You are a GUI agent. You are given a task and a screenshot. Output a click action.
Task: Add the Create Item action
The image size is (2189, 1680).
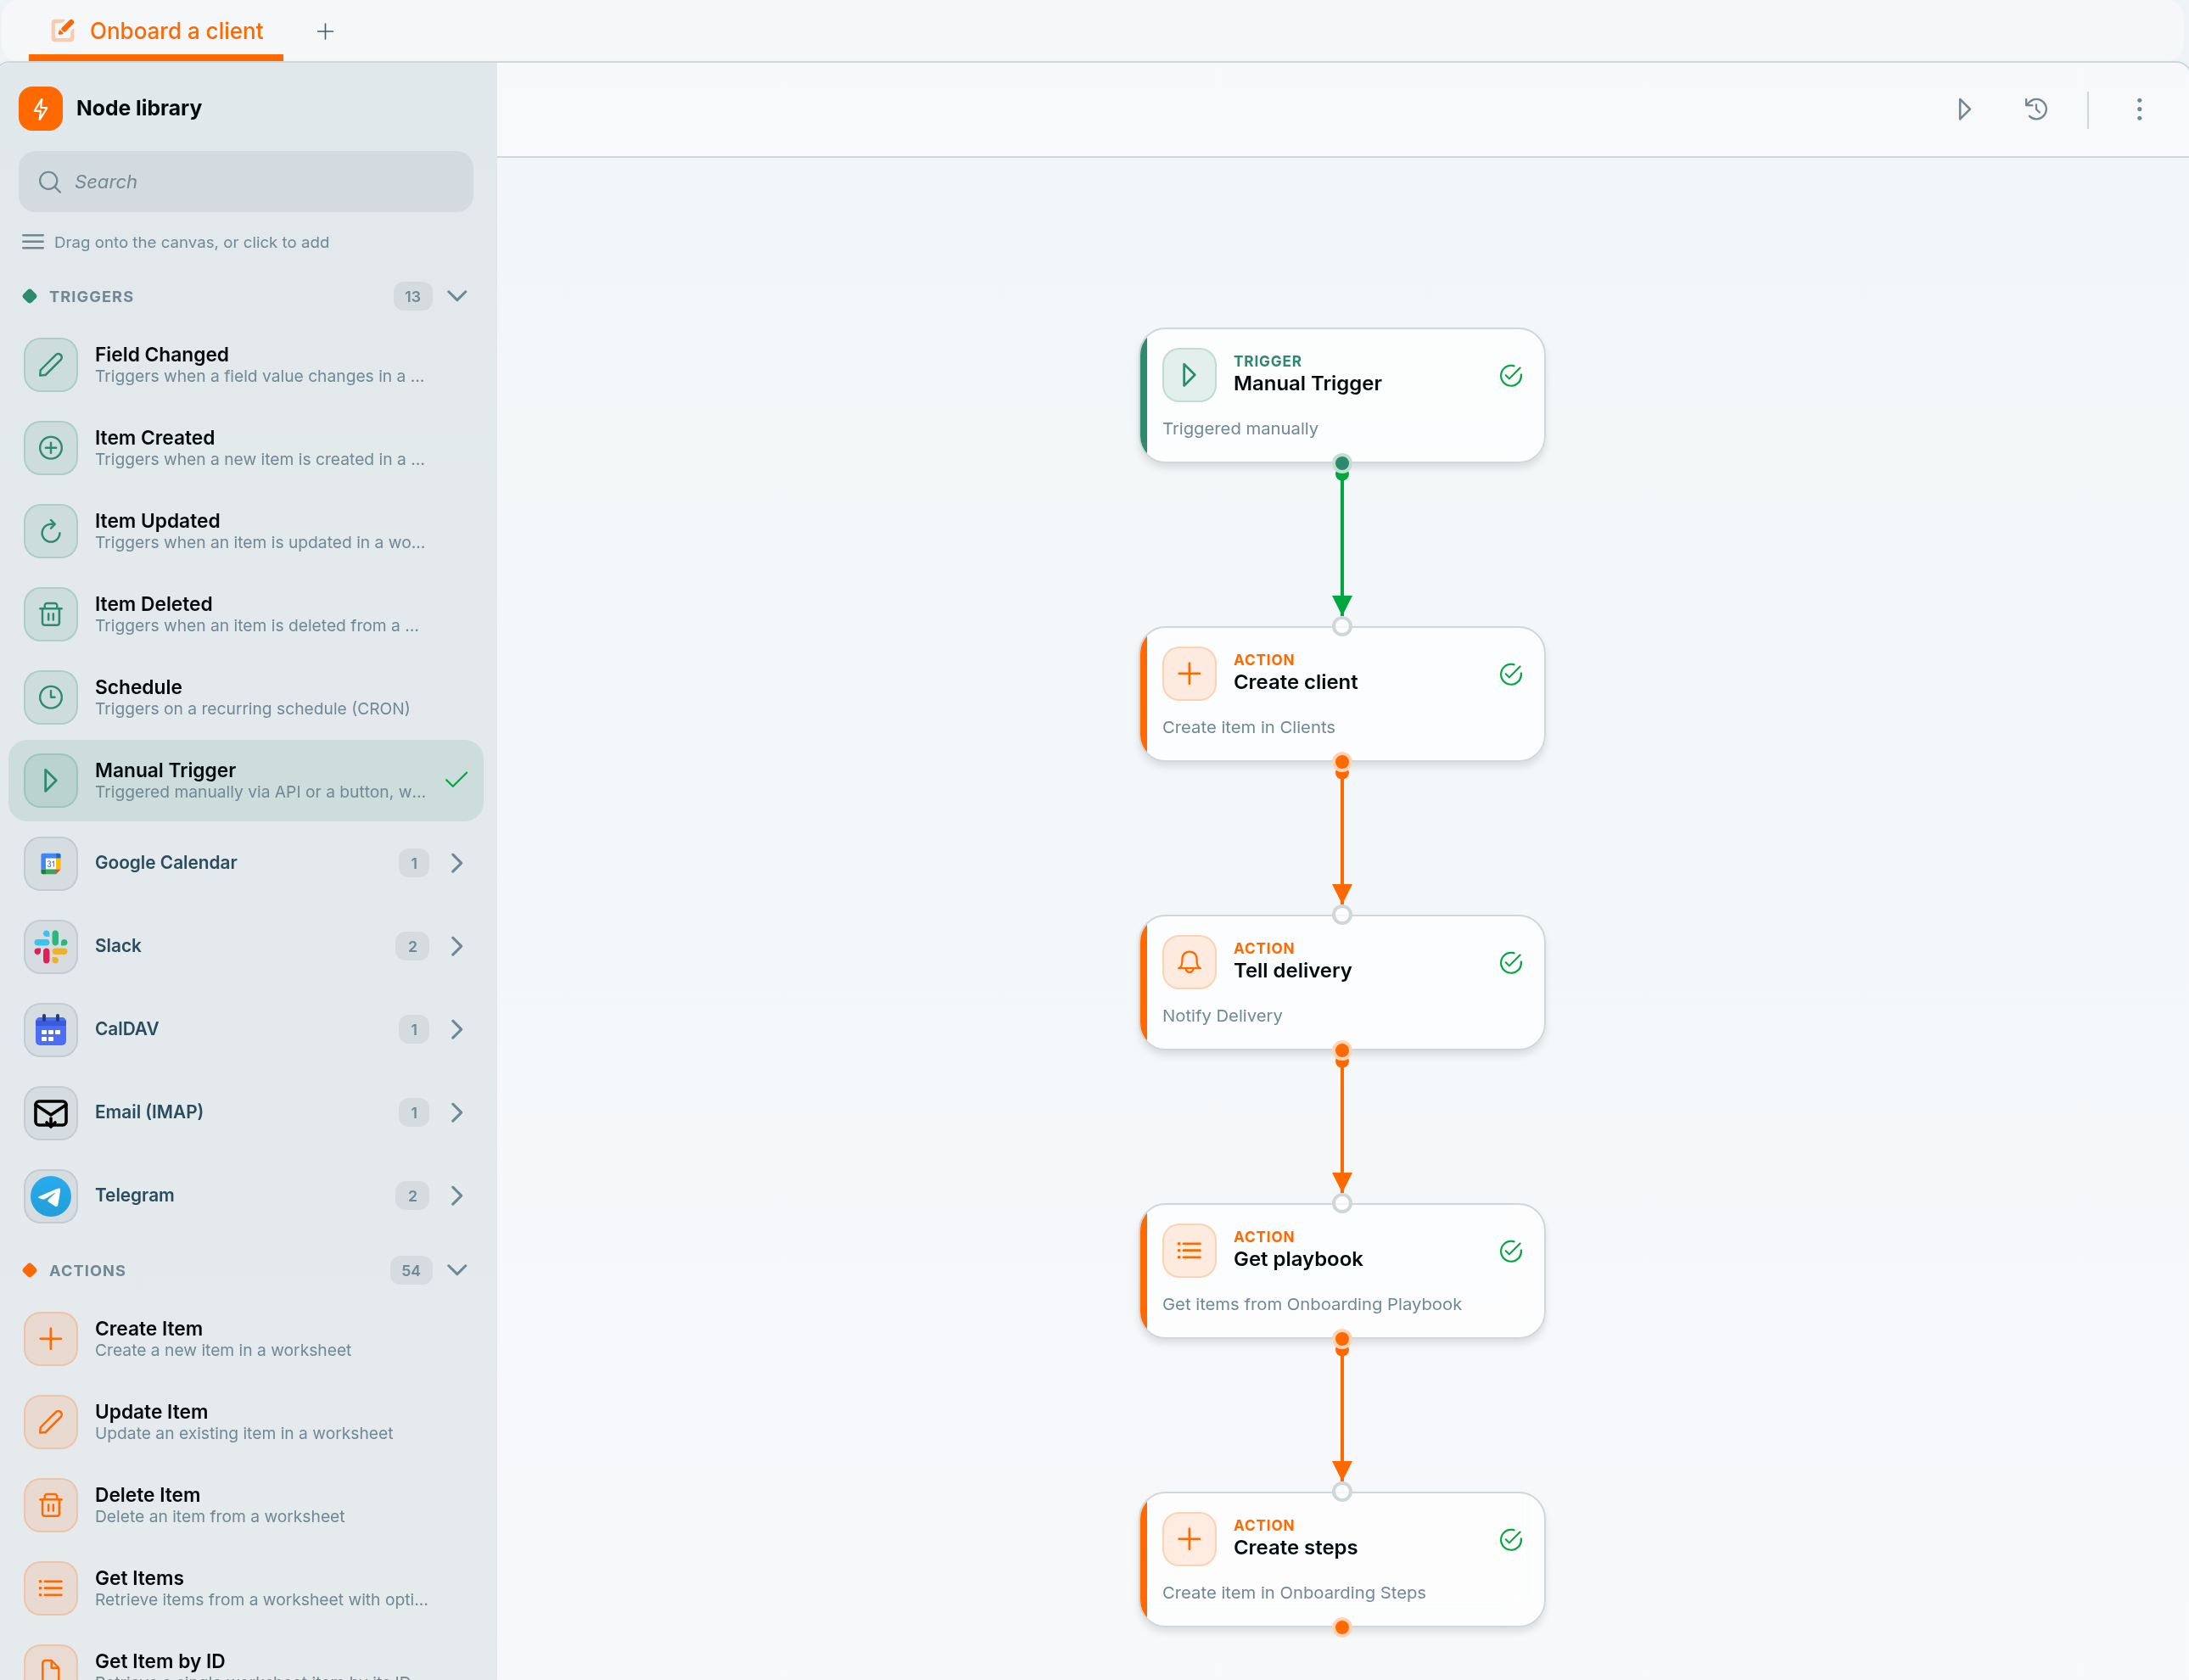(x=246, y=1339)
